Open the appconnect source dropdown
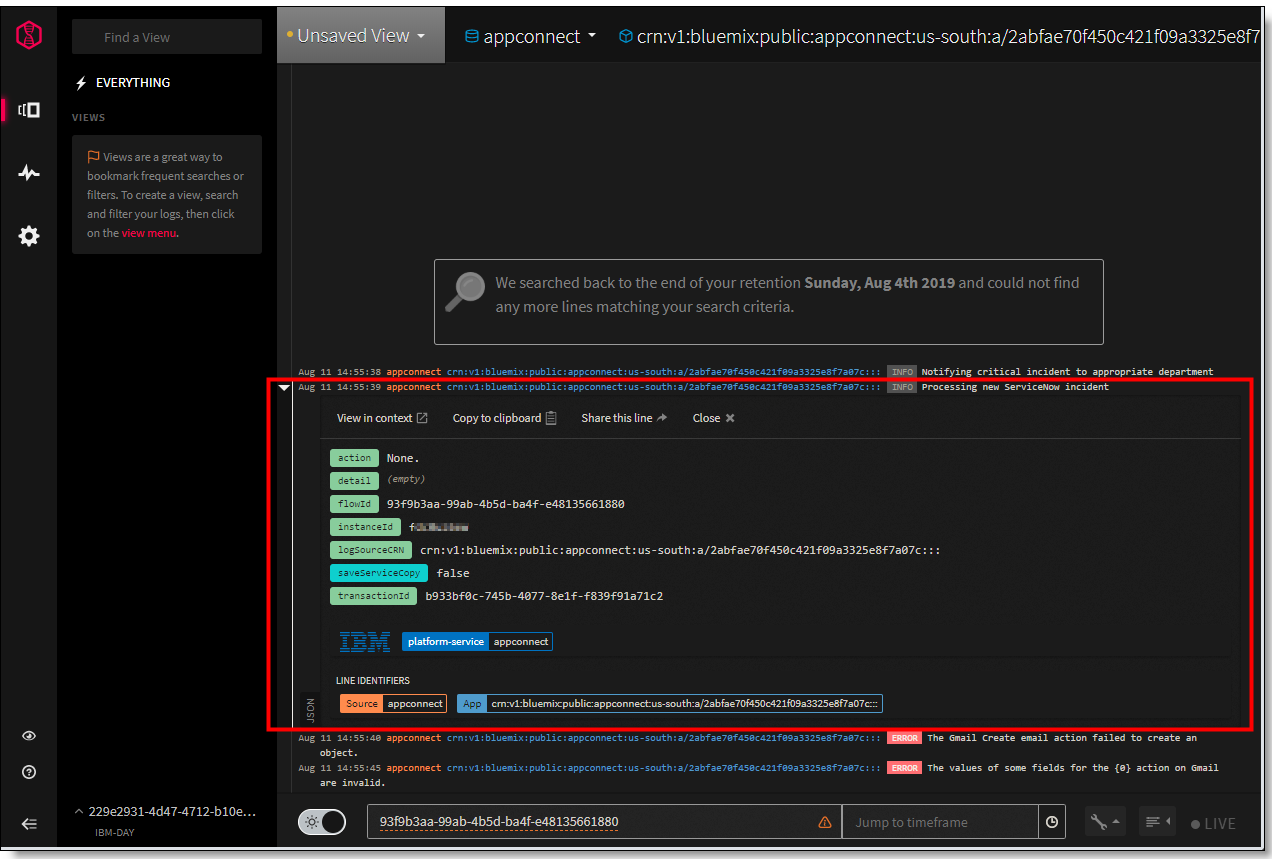 529,34
